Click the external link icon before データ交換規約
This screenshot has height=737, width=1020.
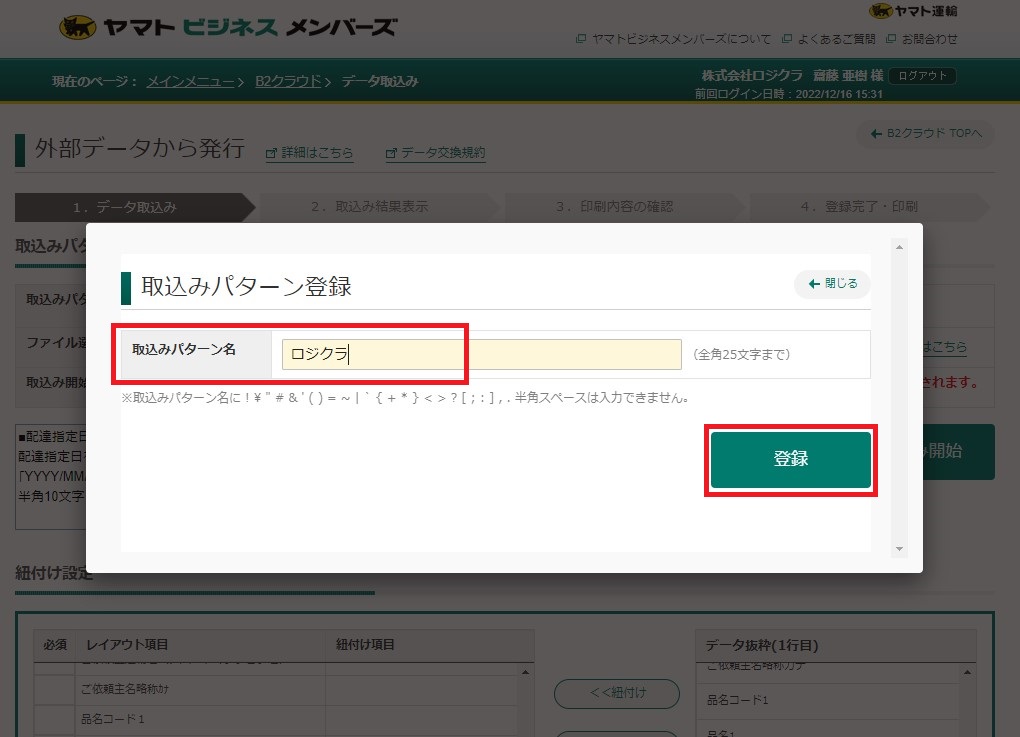click(x=390, y=154)
